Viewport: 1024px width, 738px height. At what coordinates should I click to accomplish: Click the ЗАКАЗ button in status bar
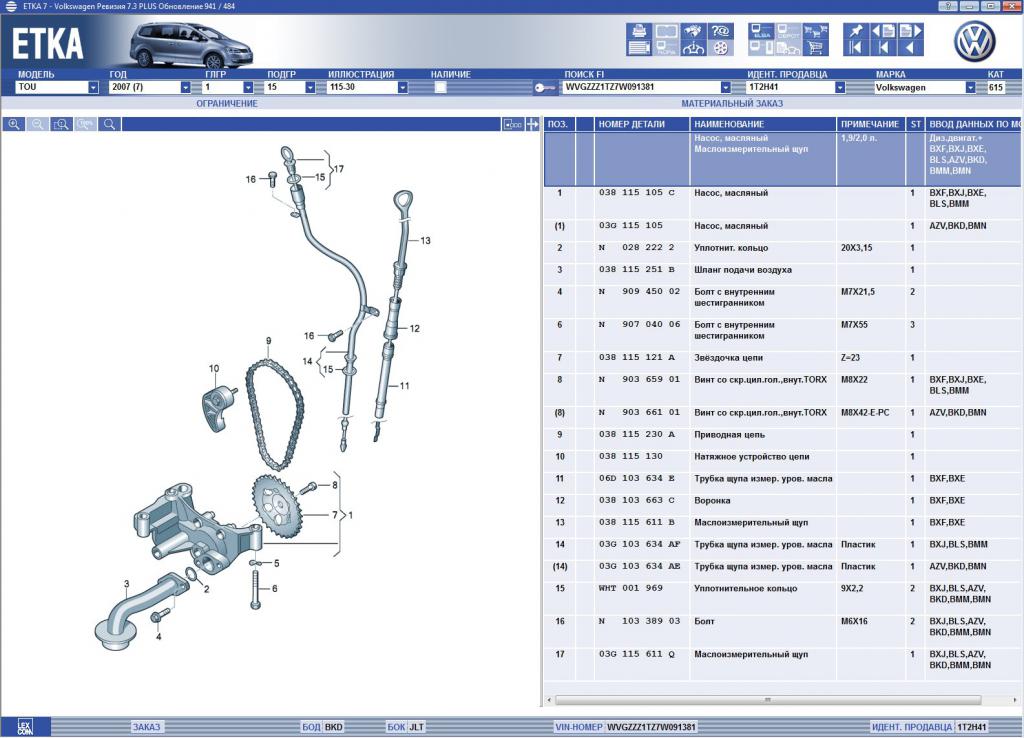click(146, 727)
